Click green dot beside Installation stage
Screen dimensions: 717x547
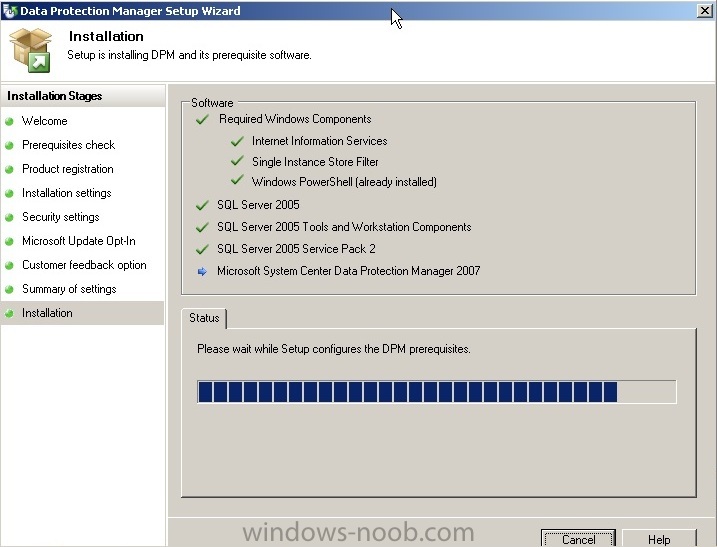coord(9,314)
